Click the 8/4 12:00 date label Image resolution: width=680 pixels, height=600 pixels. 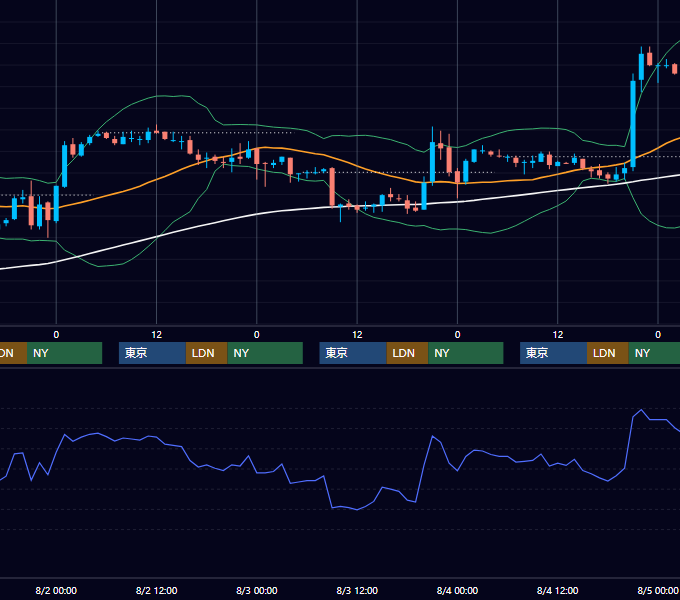point(557,590)
